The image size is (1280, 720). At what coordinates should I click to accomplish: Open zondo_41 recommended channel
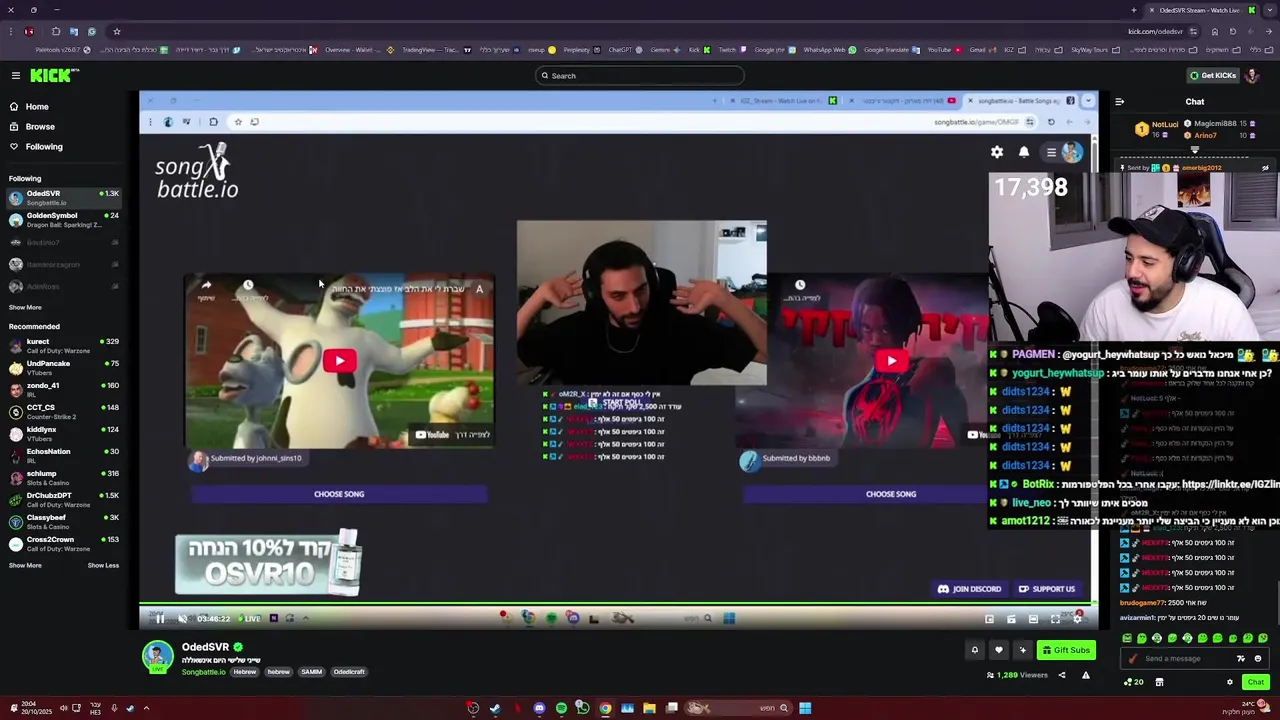pyautogui.click(x=64, y=389)
